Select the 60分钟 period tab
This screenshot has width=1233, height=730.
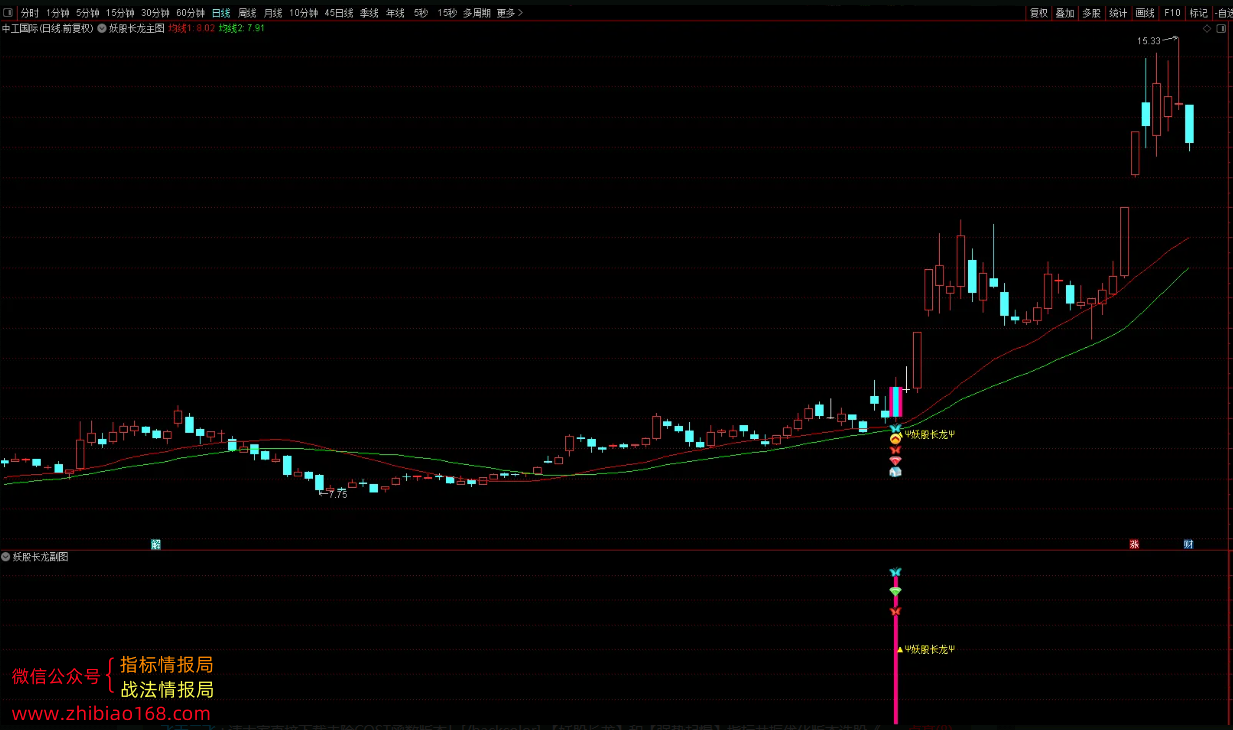pyautogui.click(x=190, y=13)
